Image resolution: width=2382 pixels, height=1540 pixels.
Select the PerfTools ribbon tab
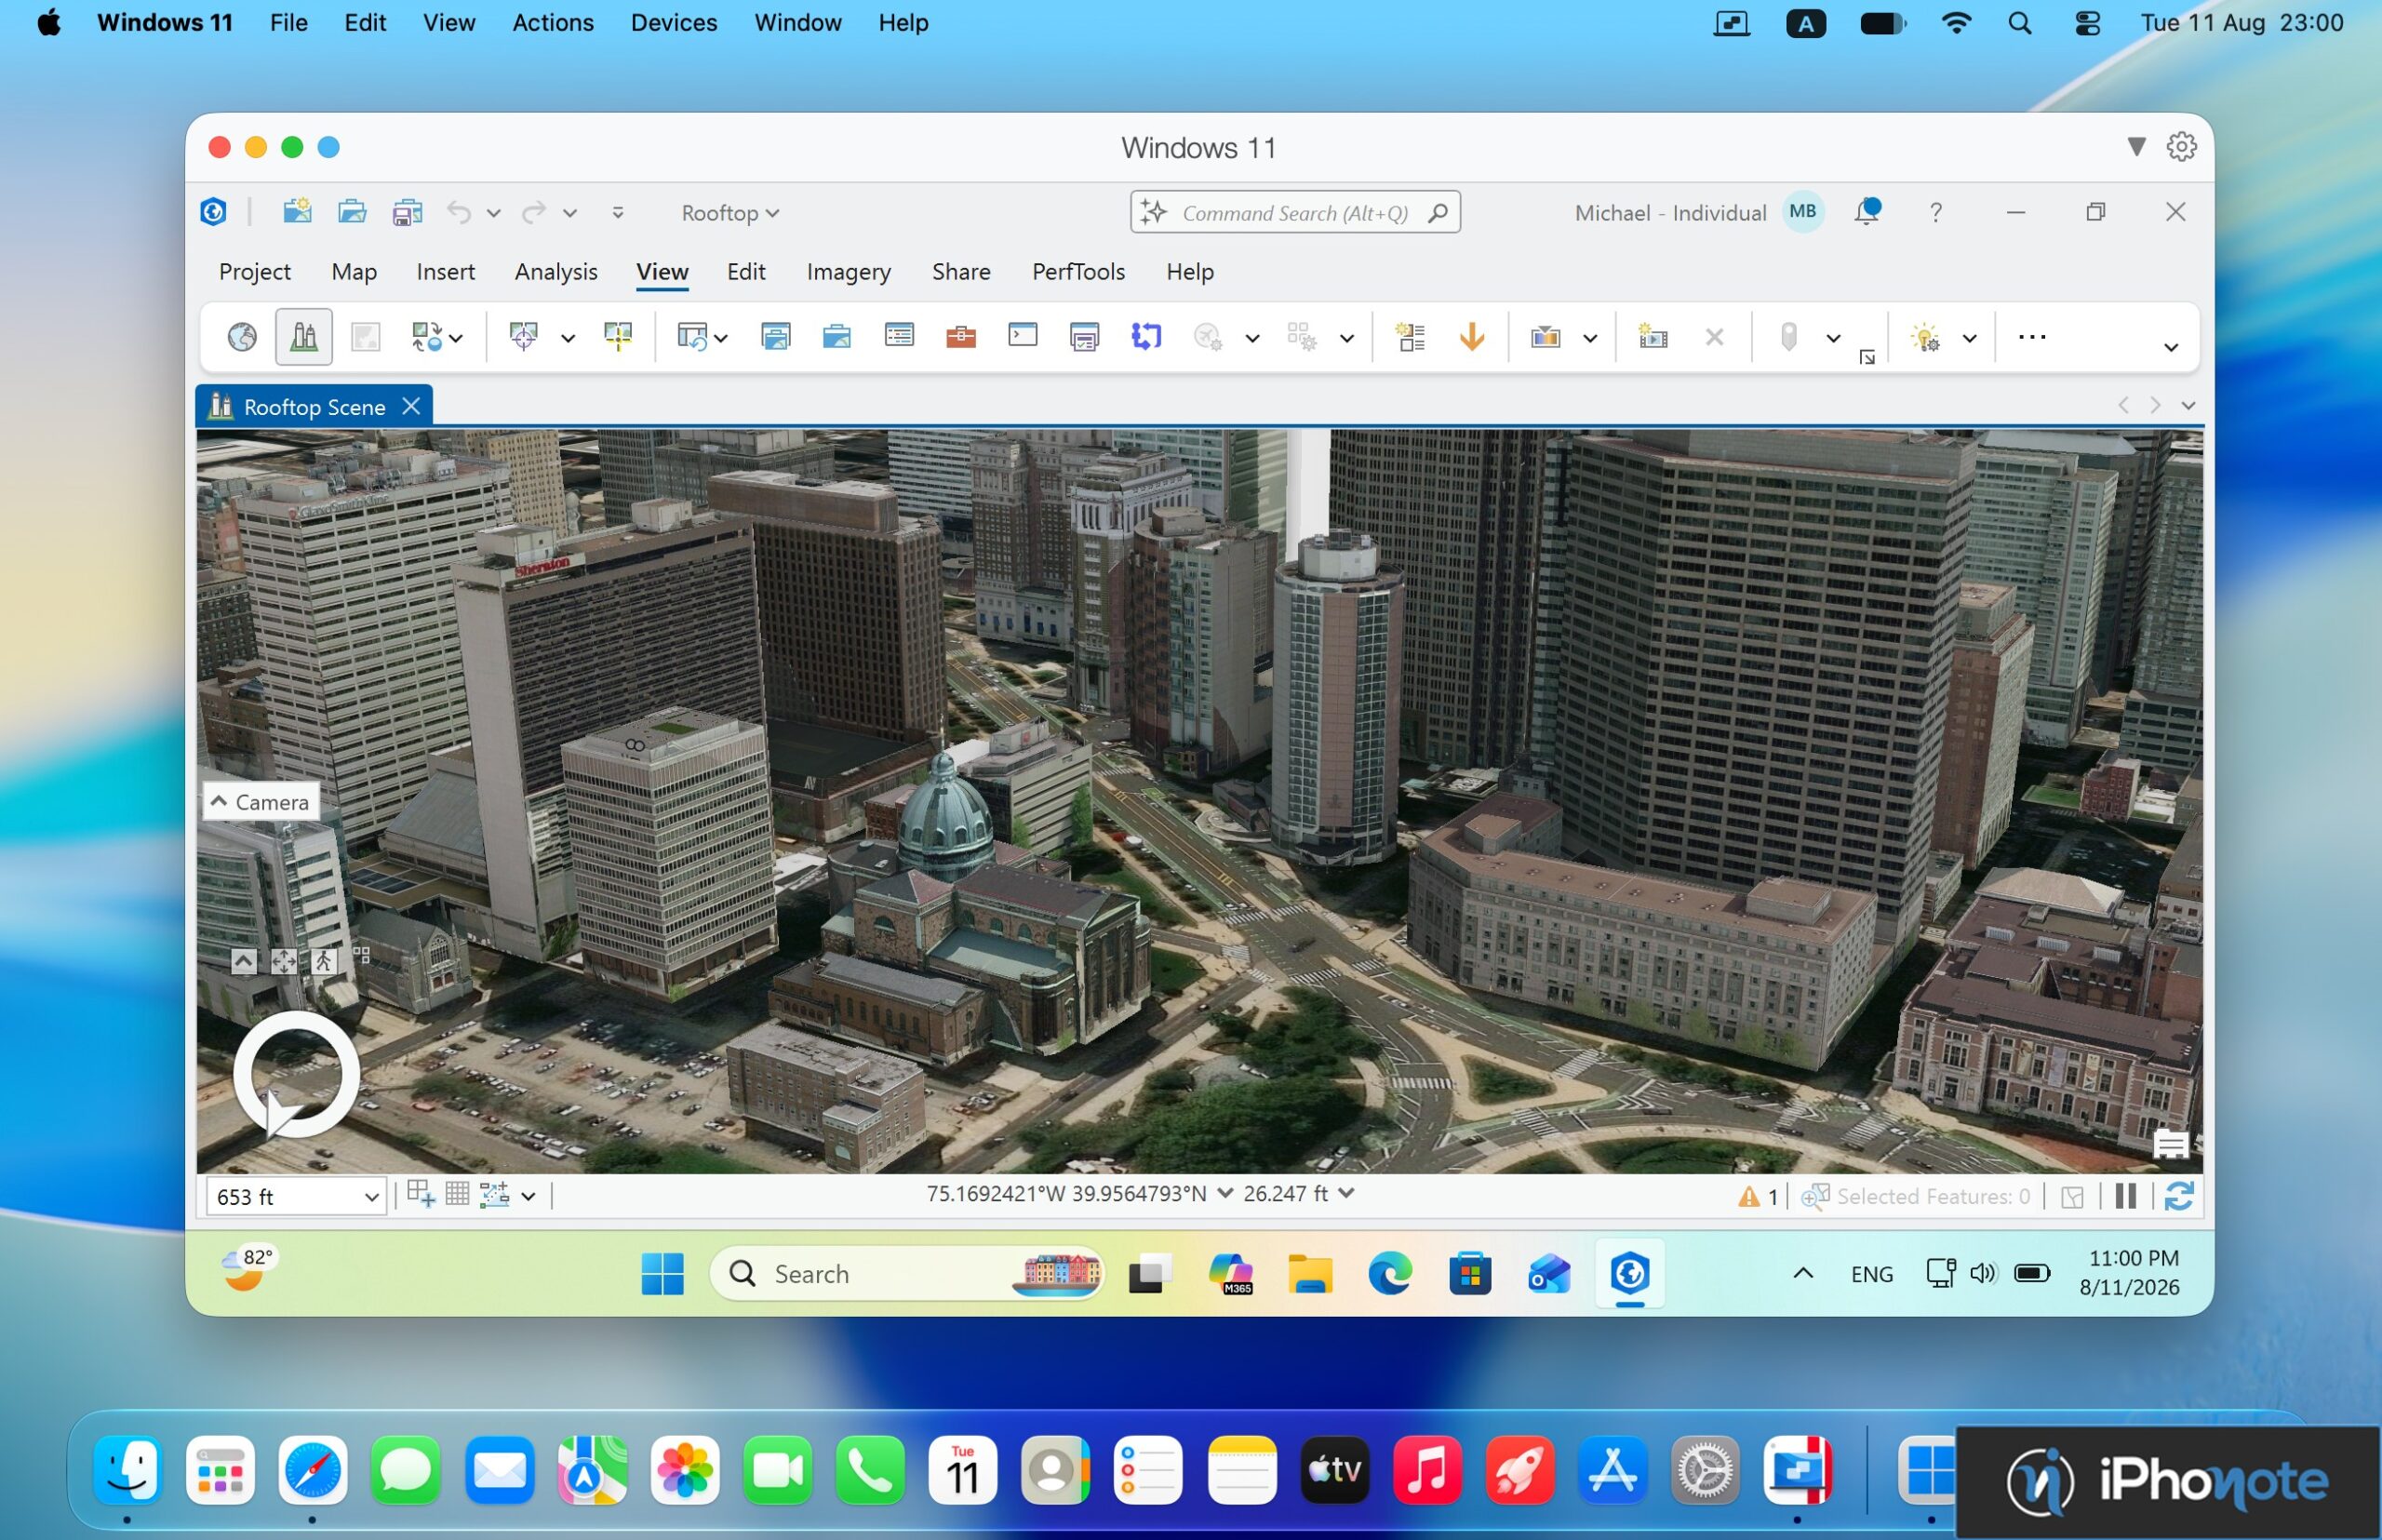(1078, 272)
